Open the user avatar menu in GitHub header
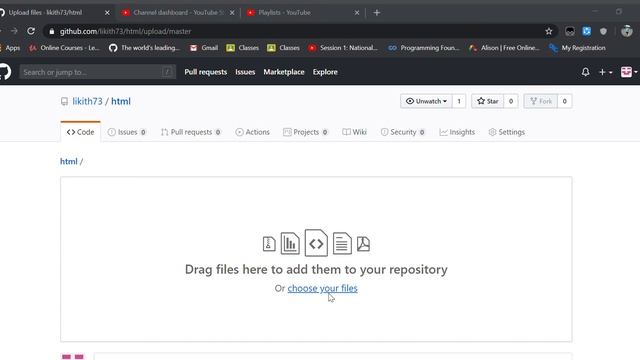 (629, 72)
